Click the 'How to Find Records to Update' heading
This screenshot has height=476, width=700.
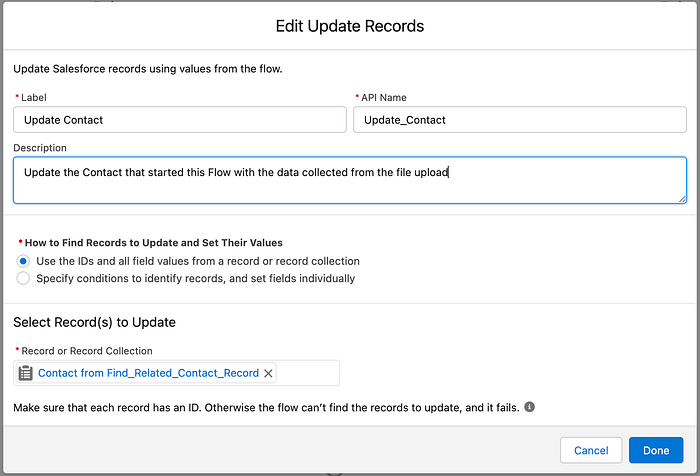154,243
